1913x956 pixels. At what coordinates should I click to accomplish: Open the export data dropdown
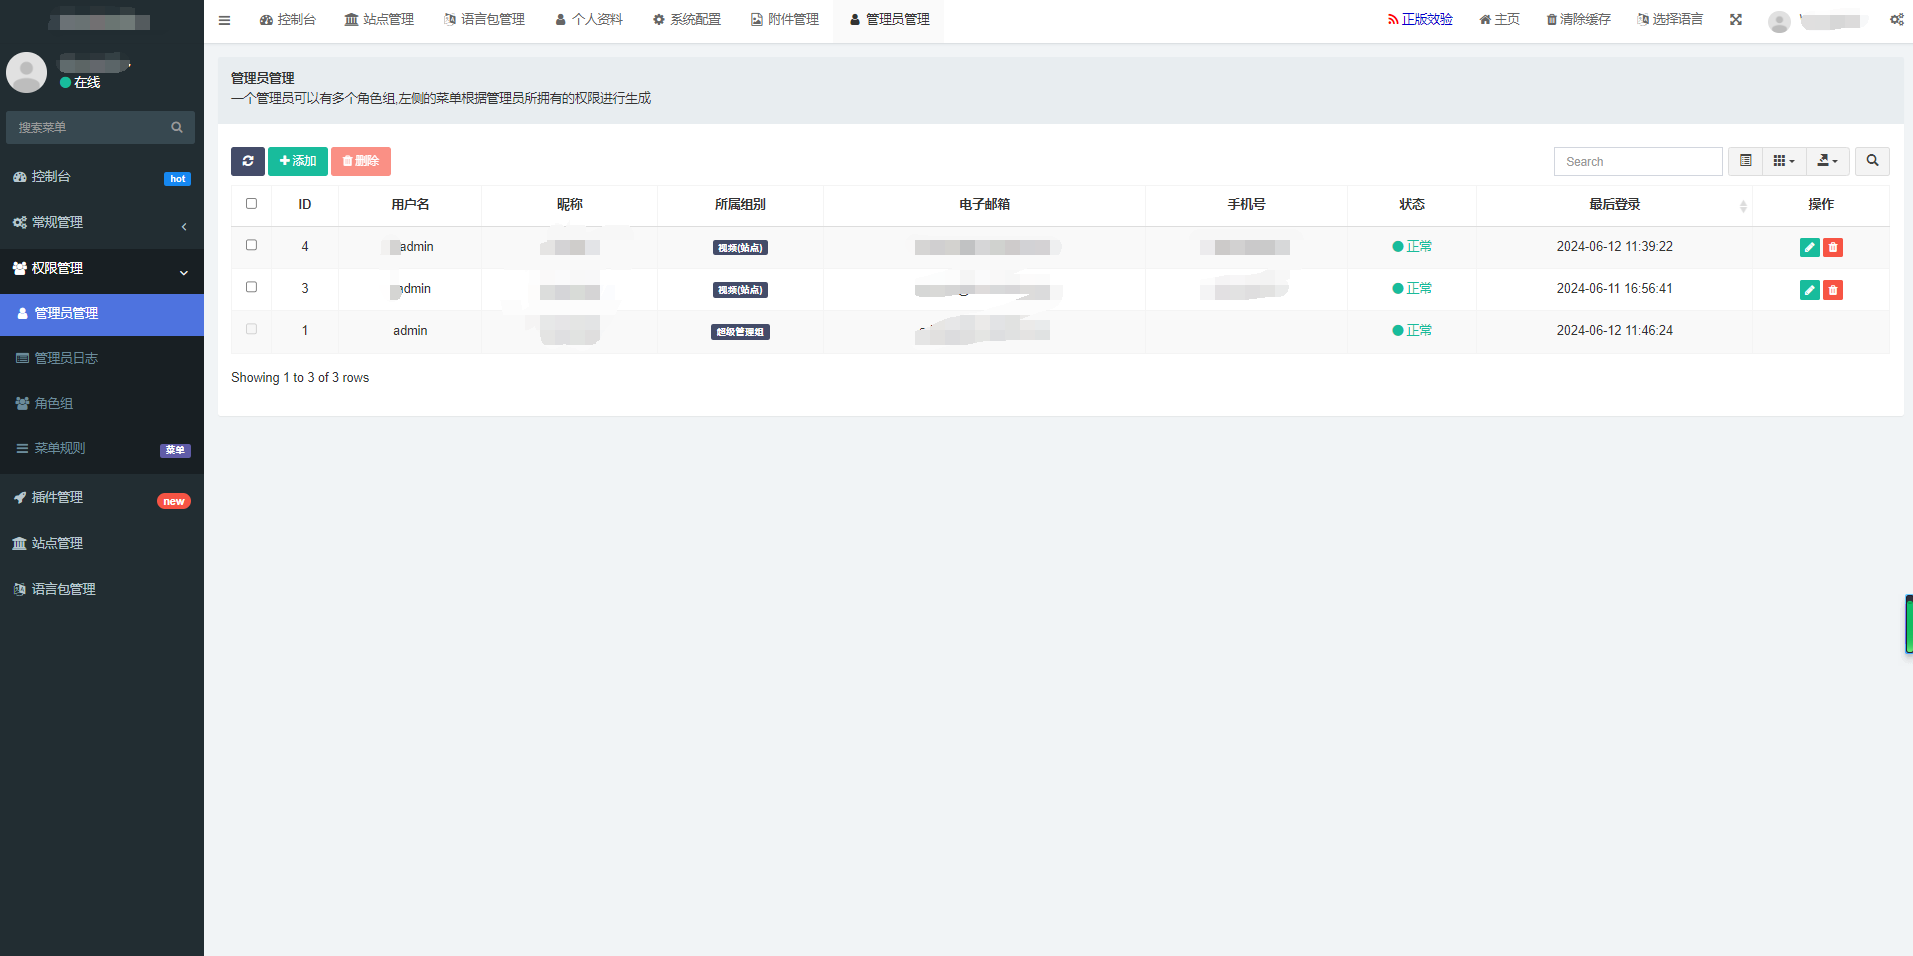(1827, 161)
